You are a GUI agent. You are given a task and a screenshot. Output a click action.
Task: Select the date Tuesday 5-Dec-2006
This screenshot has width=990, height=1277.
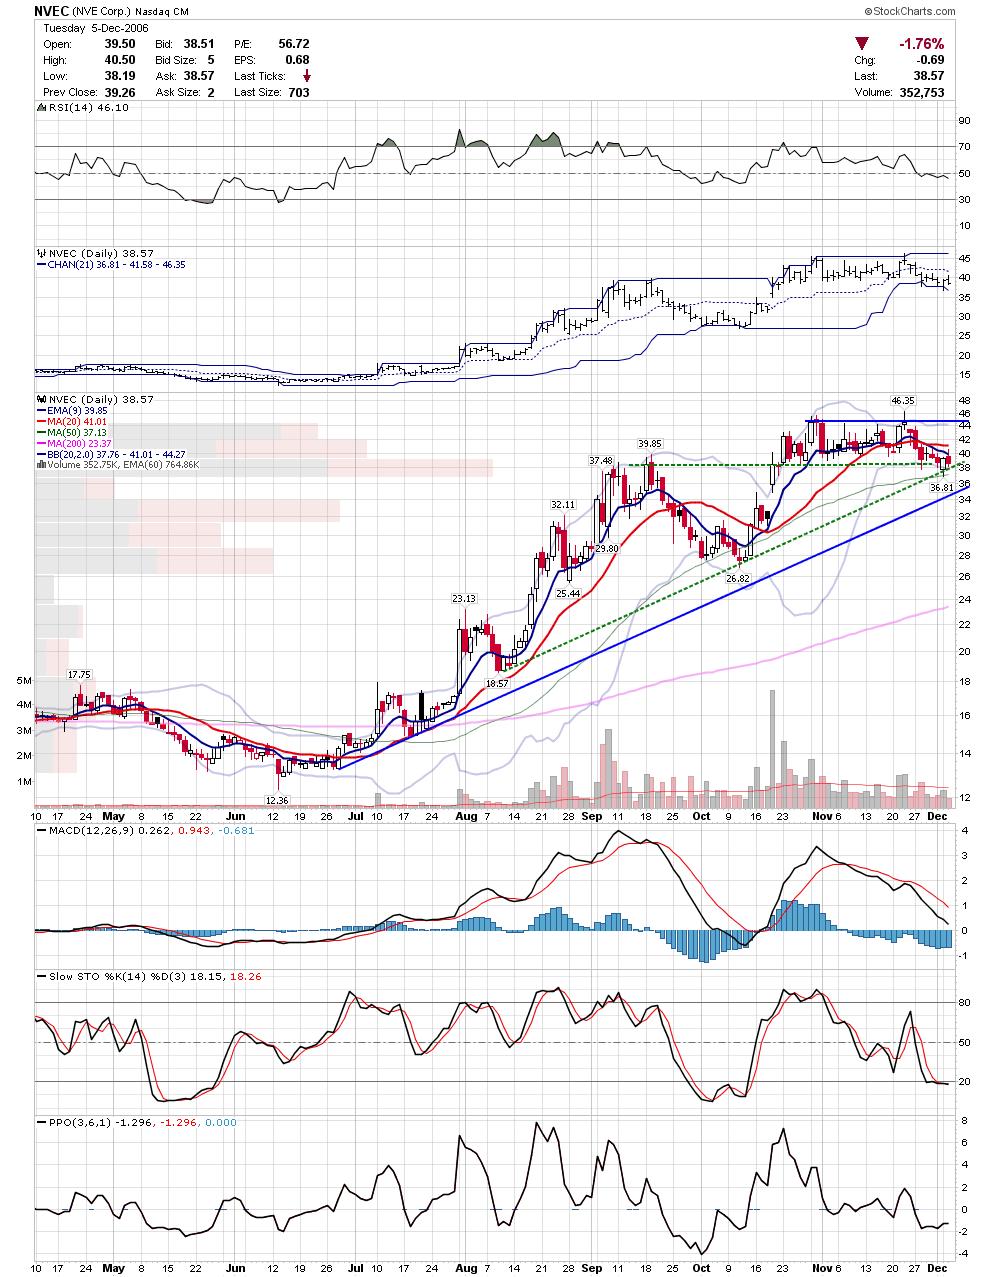(x=95, y=28)
